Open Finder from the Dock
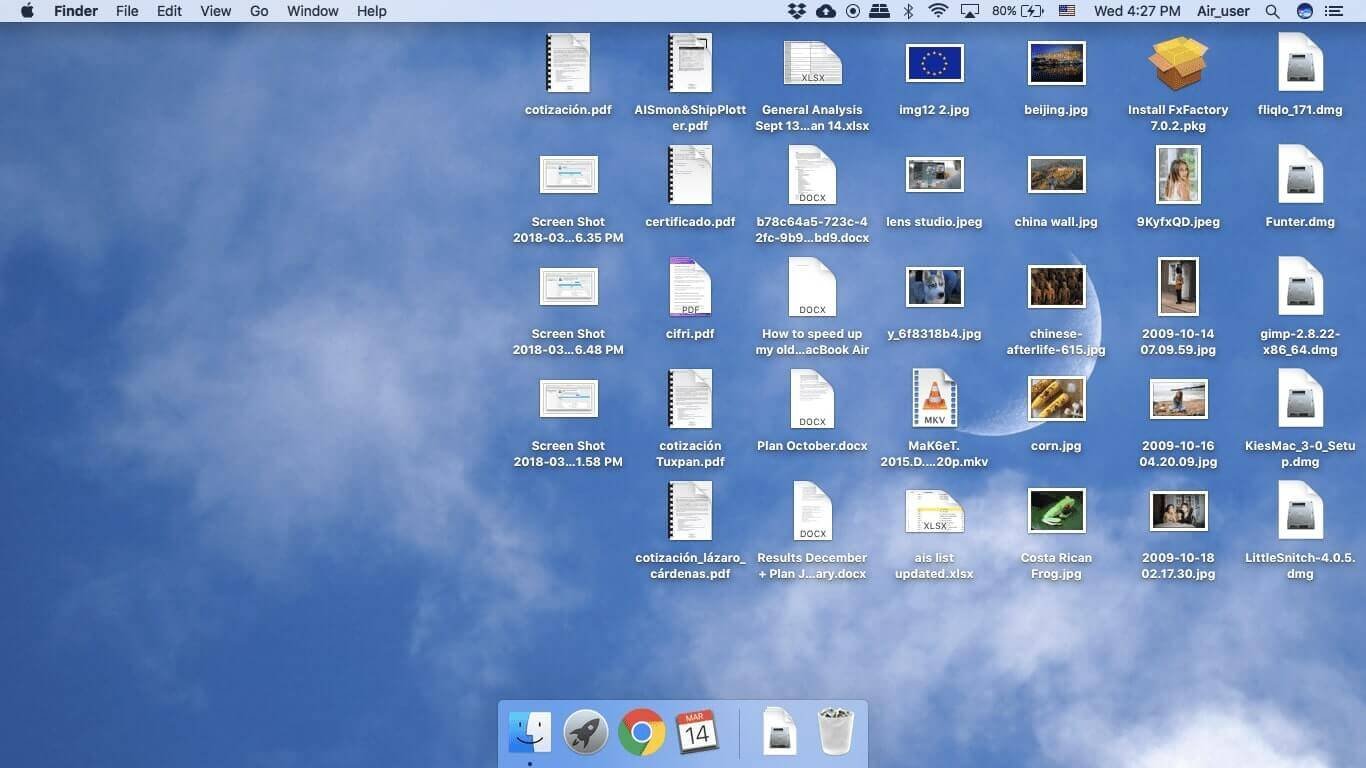 [529, 733]
